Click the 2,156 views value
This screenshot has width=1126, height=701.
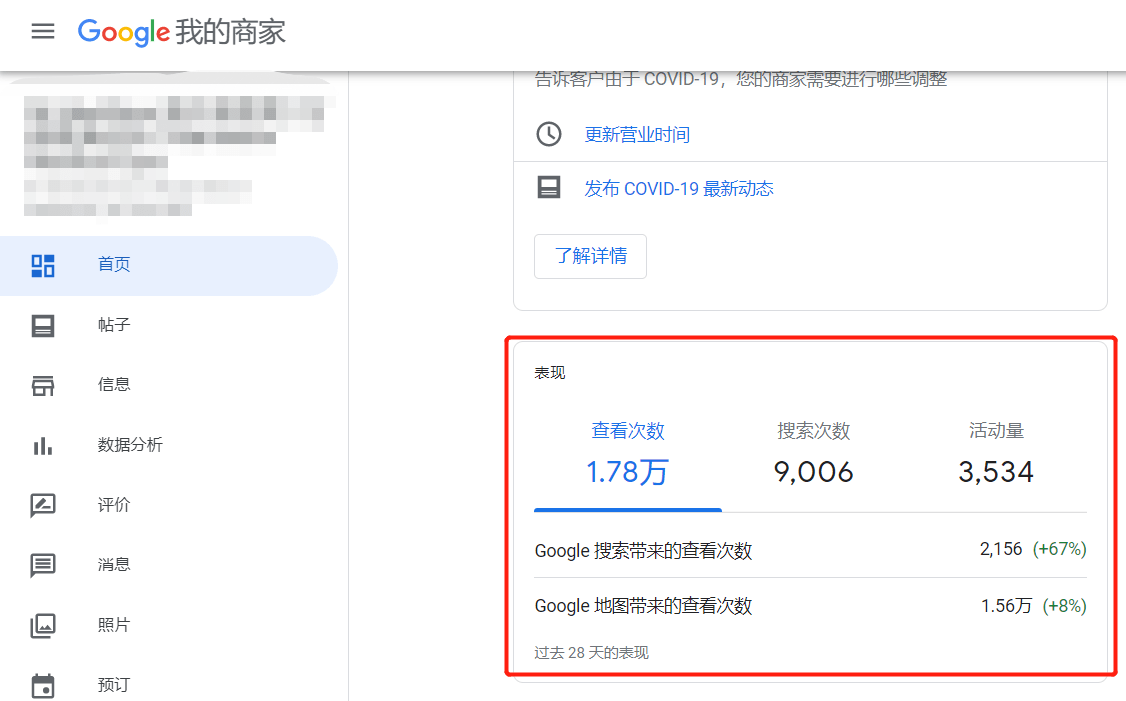pos(1001,549)
